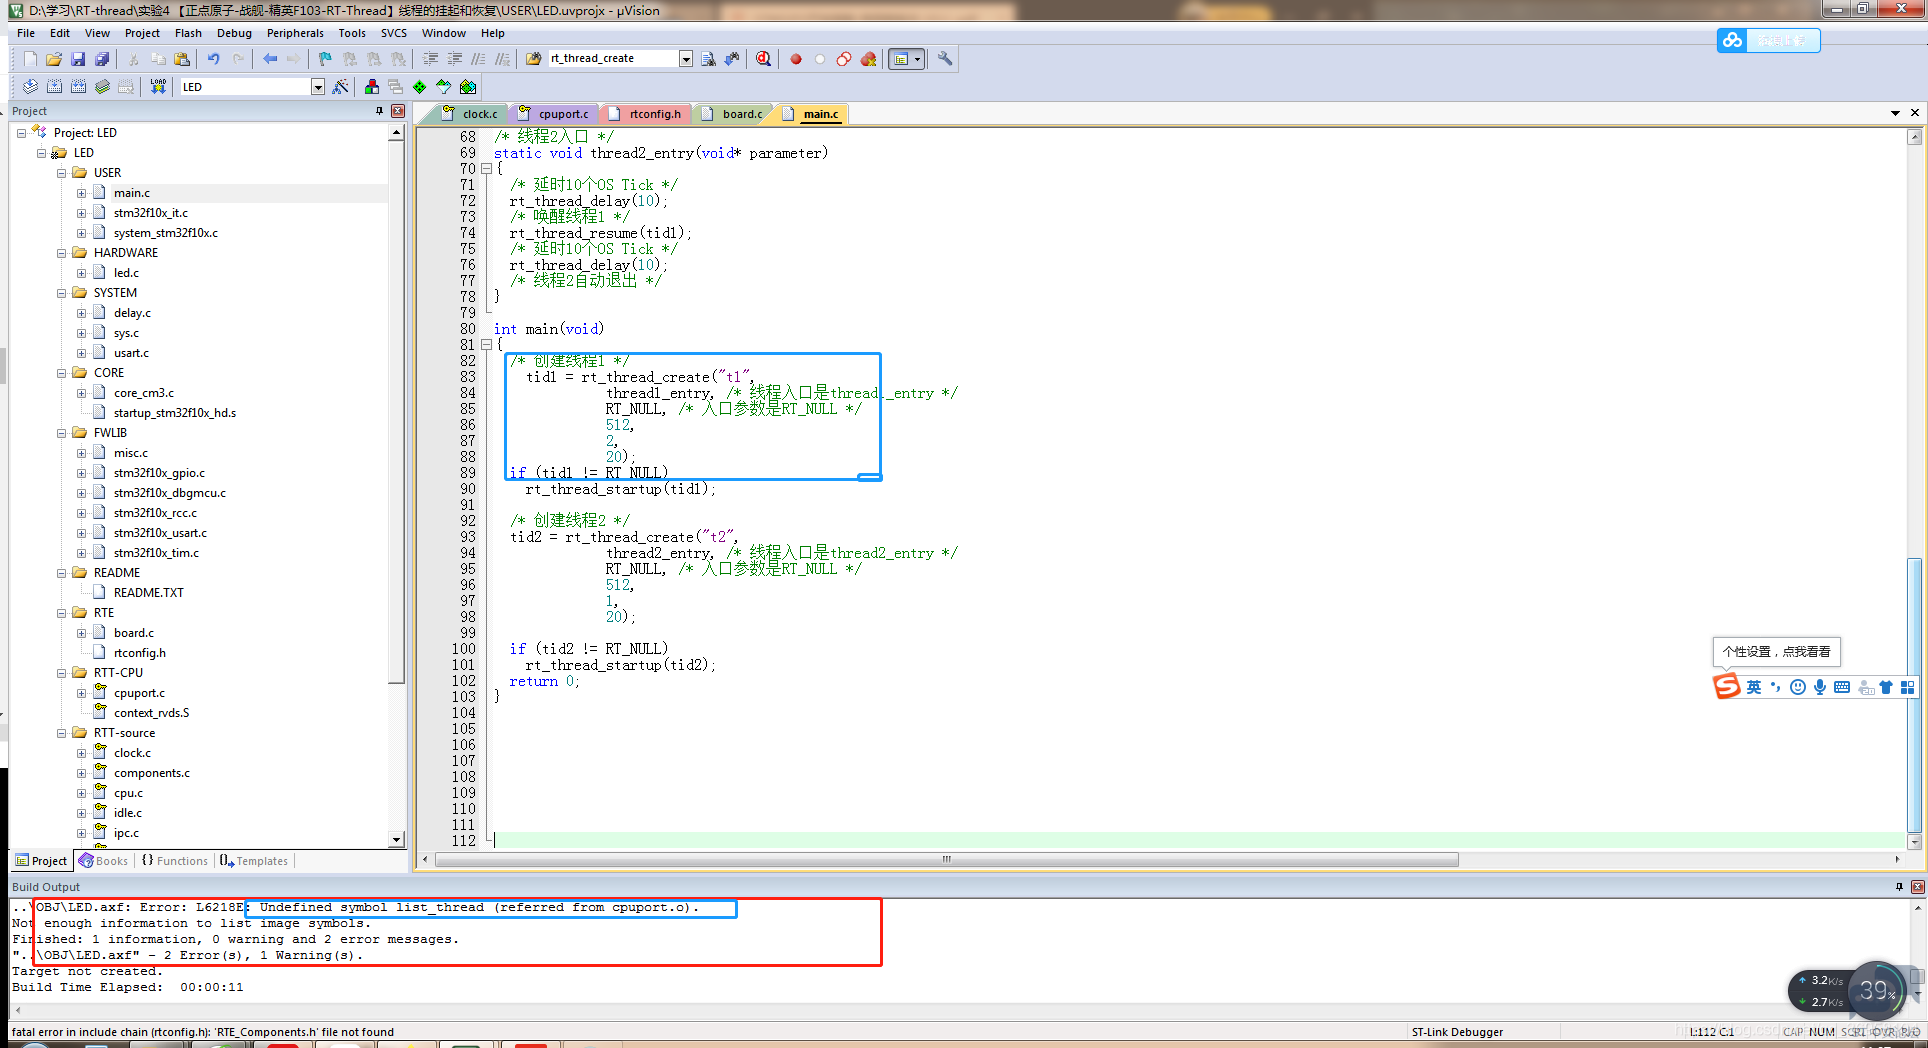Rebuild all target files
This screenshot has width=1928, height=1048.
[78, 87]
